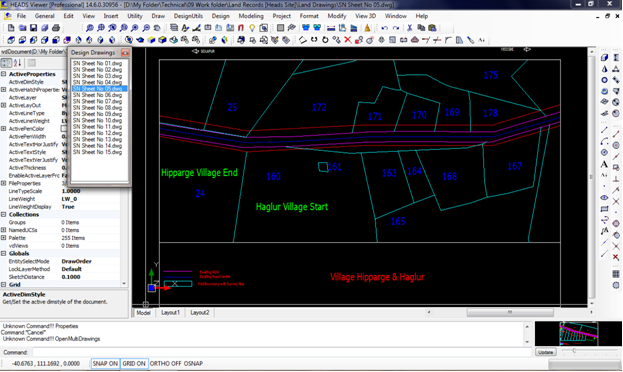This screenshot has width=623, height=372.
Task: Switch to the Layout1 tab
Action: tap(170, 313)
